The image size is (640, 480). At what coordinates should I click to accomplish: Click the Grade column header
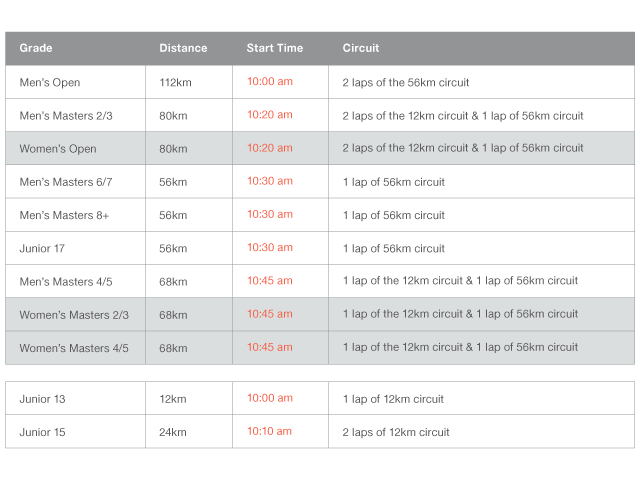pos(36,48)
